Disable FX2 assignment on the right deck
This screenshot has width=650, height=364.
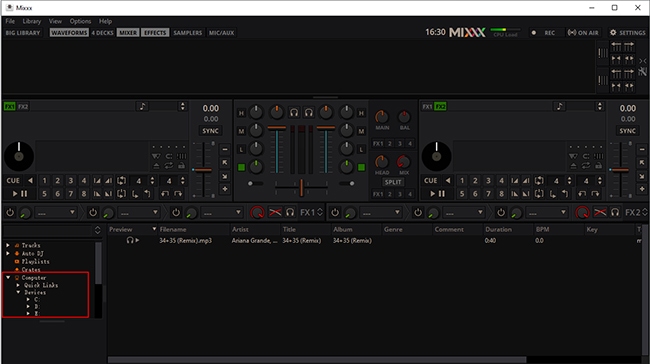[x=440, y=107]
